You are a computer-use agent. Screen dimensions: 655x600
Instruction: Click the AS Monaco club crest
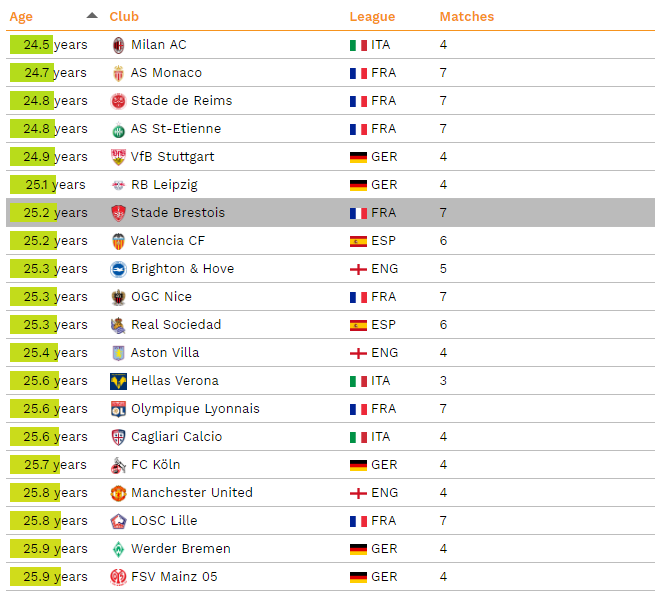(118, 73)
